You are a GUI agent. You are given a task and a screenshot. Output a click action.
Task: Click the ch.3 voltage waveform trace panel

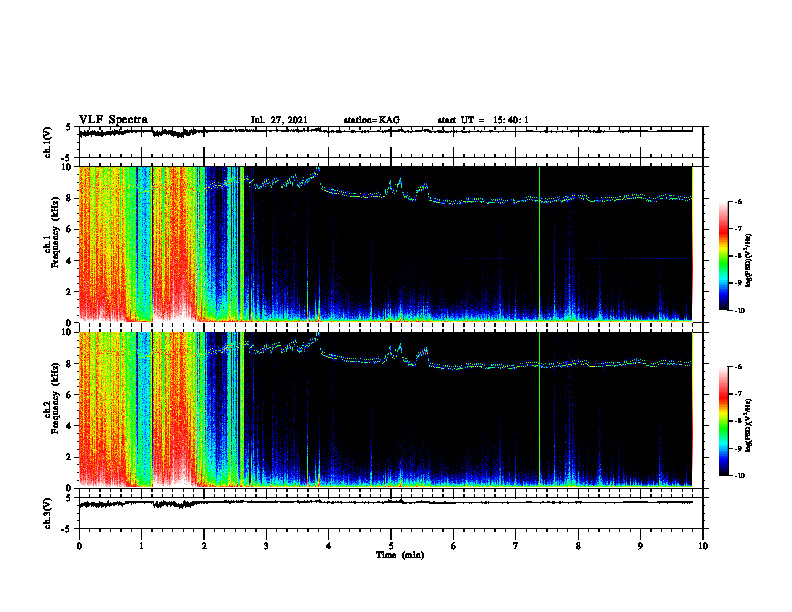[x=391, y=513]
